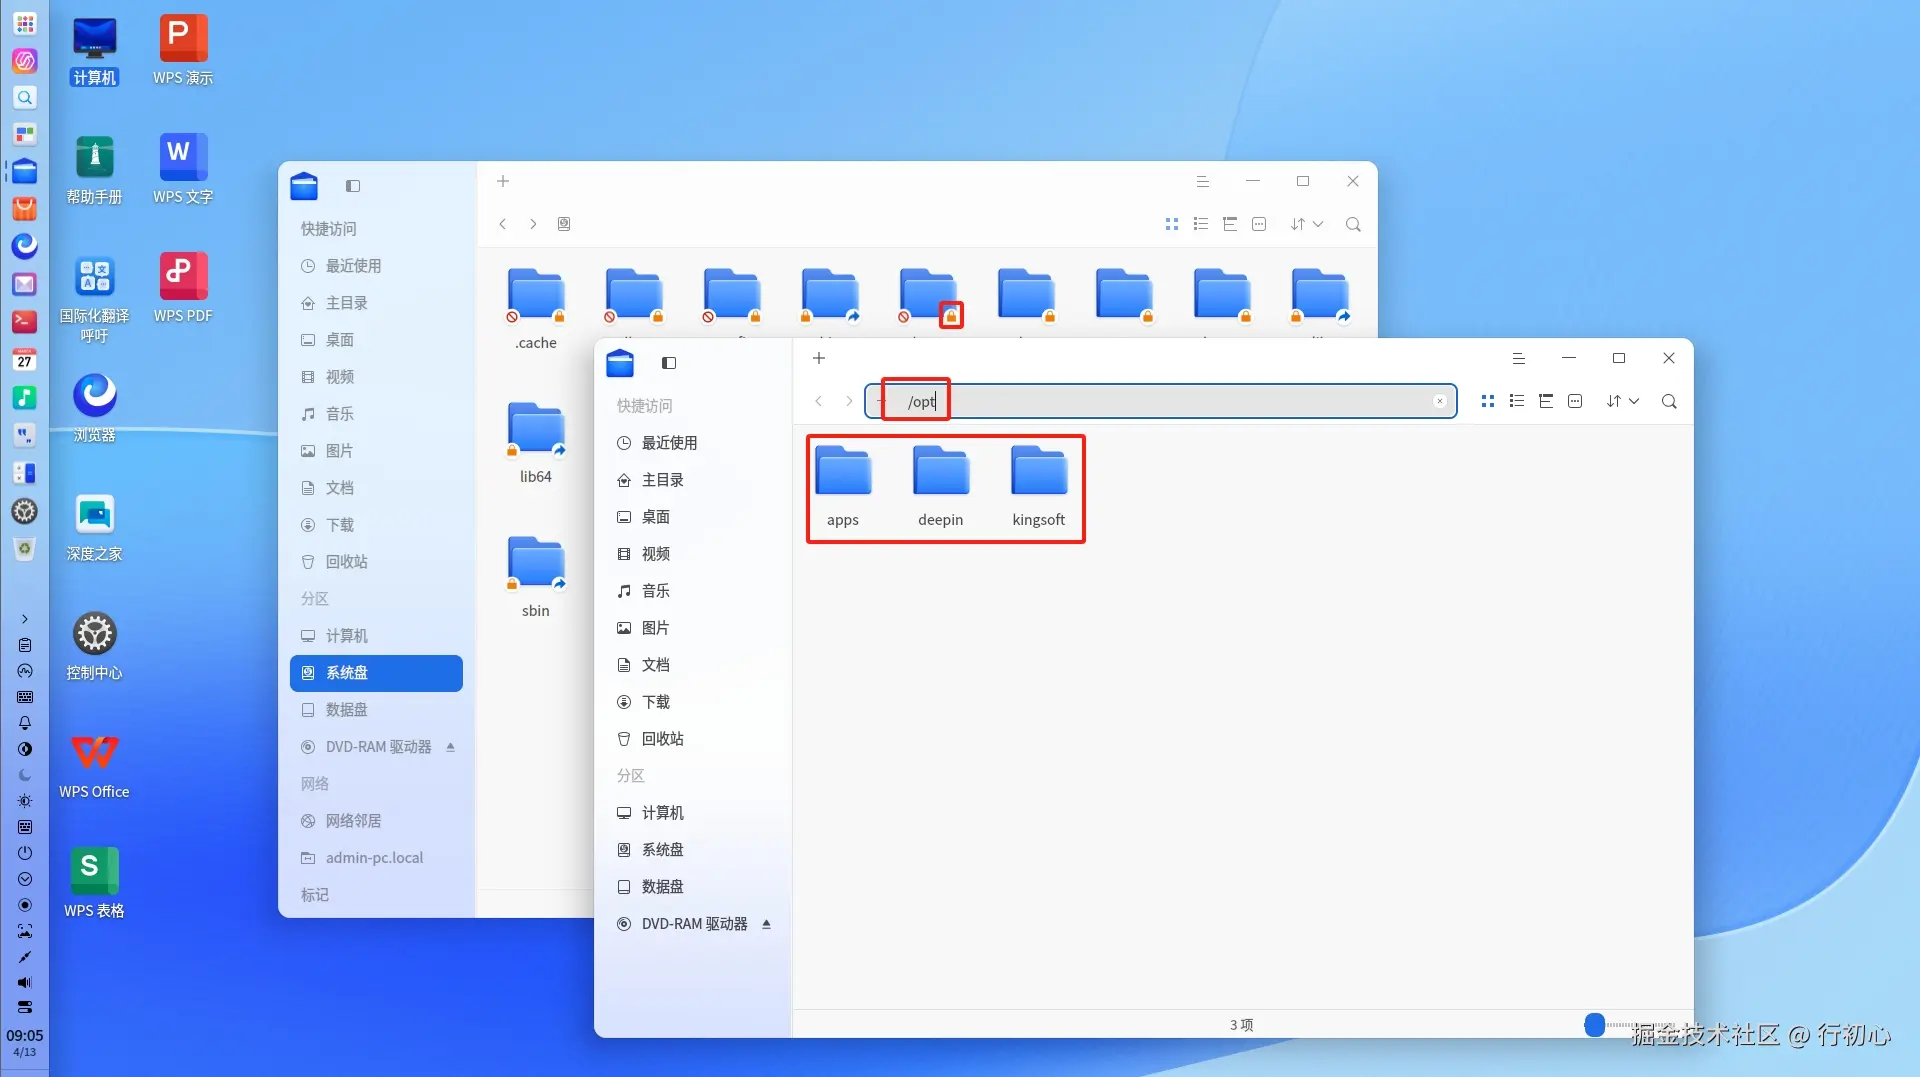Select 最近使用 in back window sidebar
This screenshot has width=1920, height=1077.
click(x=376, y=266)
